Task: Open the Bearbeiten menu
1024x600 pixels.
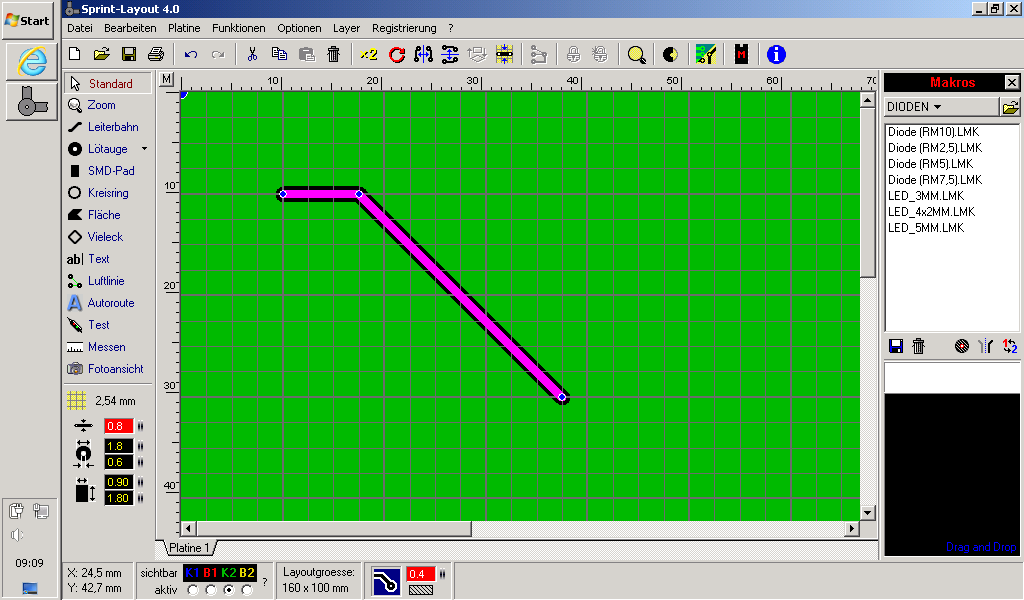Action: click(130, 28)
